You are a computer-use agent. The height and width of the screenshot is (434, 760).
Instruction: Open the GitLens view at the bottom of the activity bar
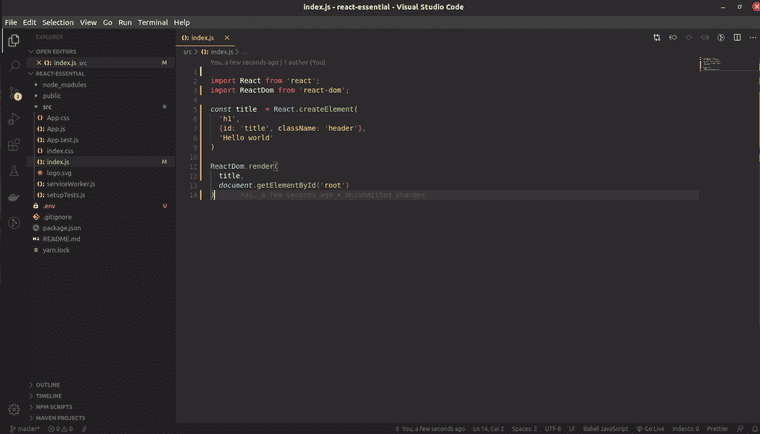[x=14, y=223]
